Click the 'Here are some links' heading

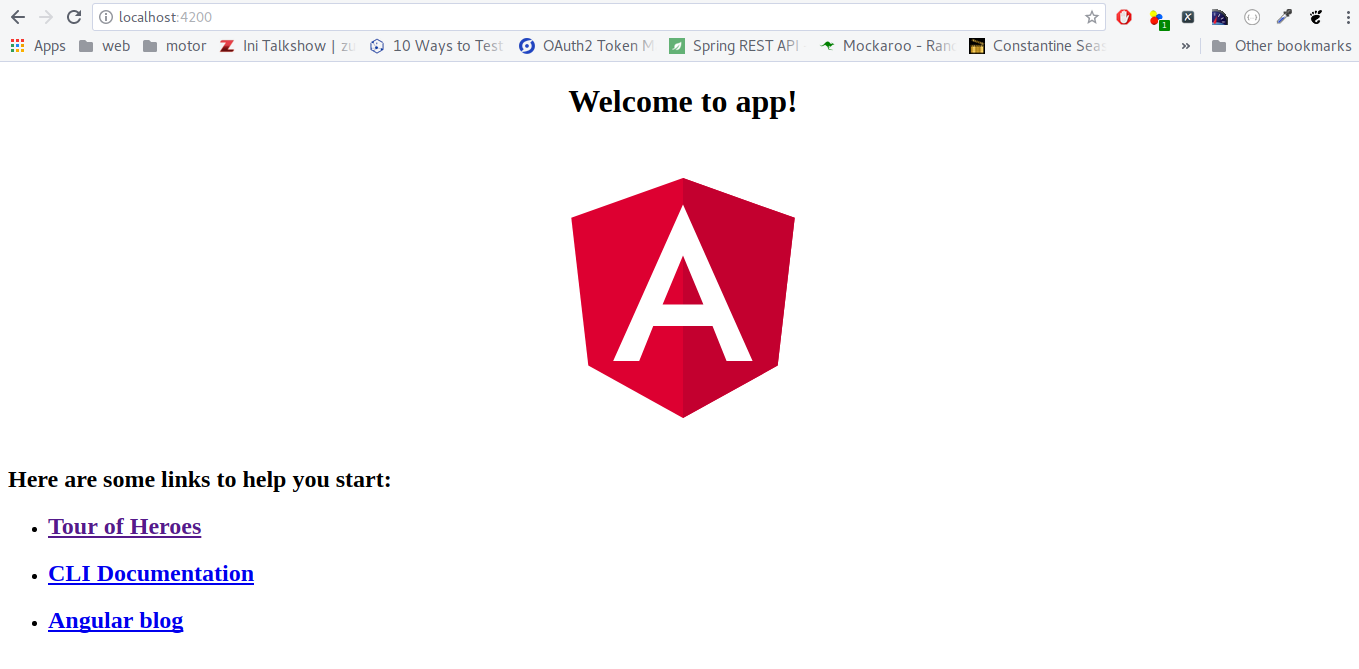200,479
